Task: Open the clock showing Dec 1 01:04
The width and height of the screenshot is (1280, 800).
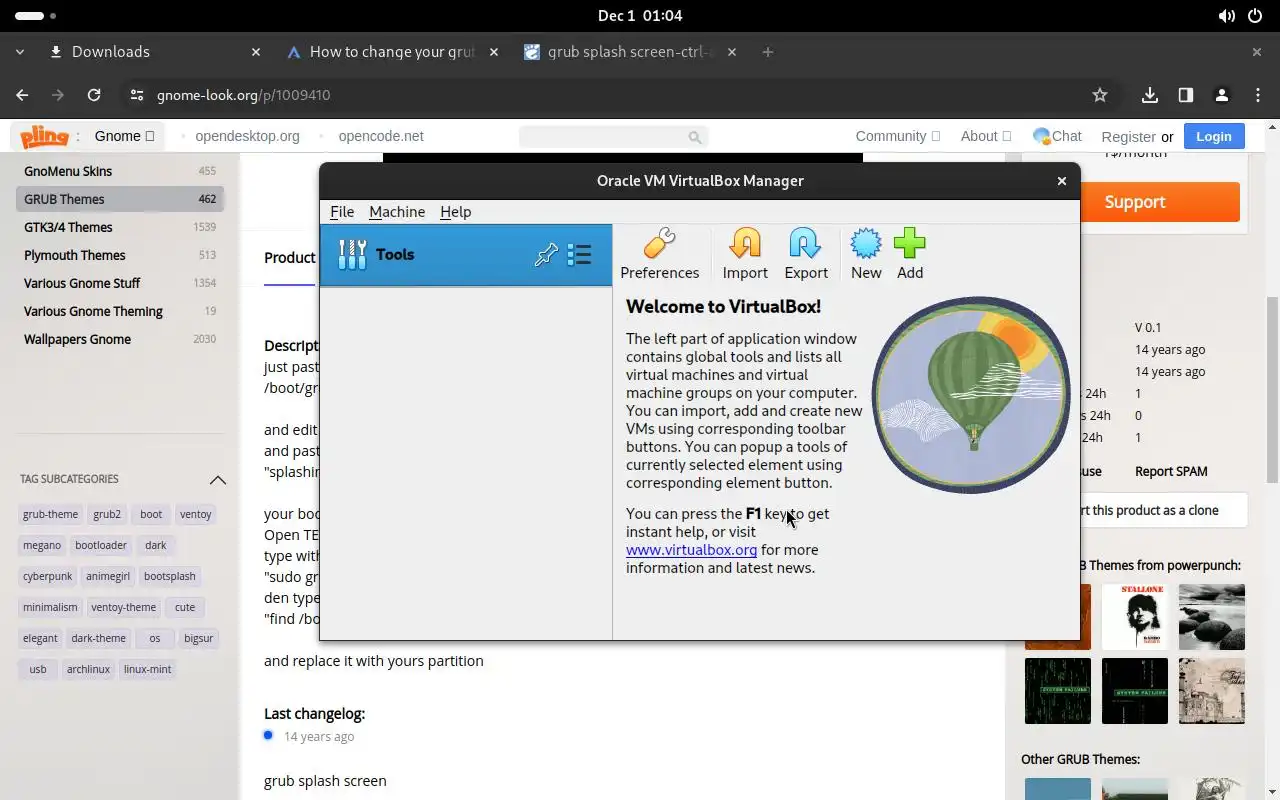Action: (x=640, y=16)
